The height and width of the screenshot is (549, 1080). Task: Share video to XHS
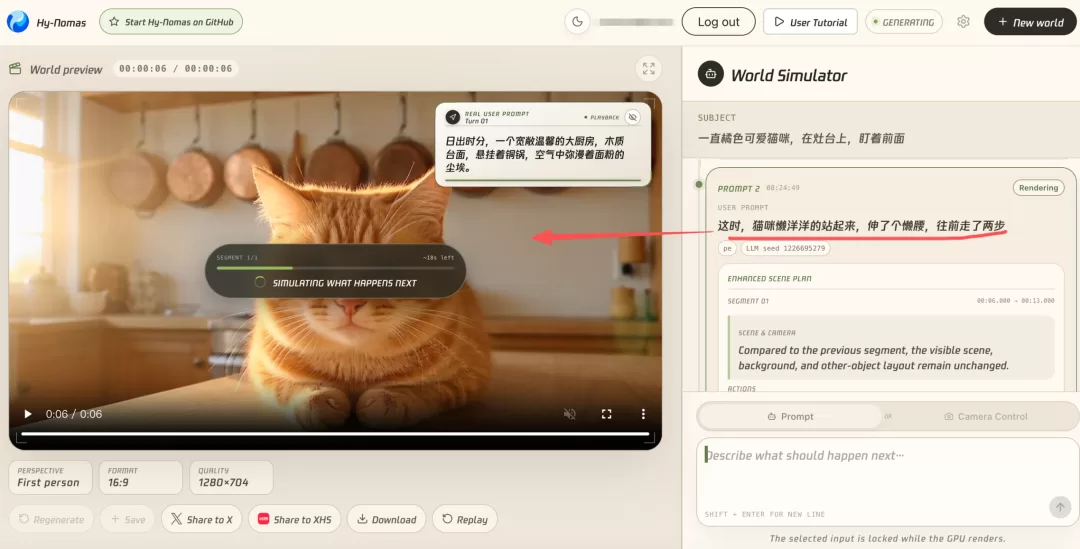(295, 519)
